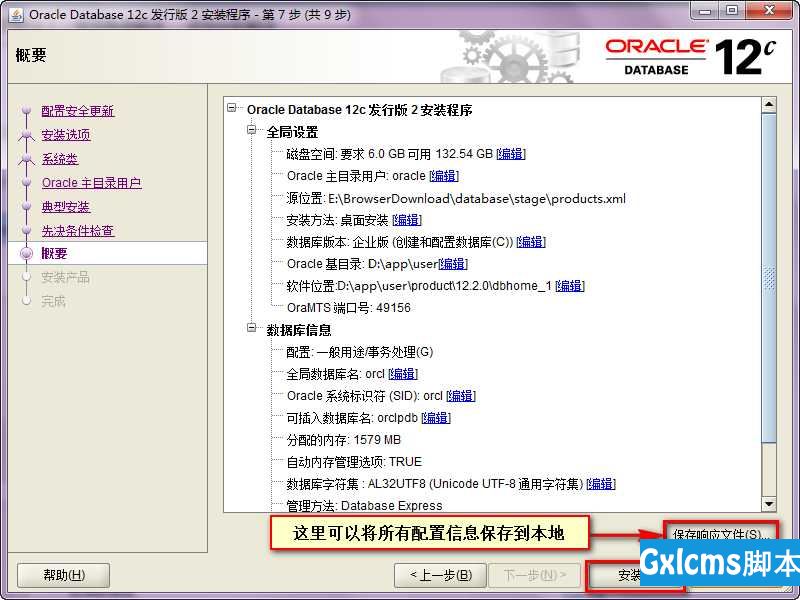Image resolution: width=800 pixels, height=600 pixels.
Task: Go back with the 上一步(B) button
Action: (x=441, y=576)
